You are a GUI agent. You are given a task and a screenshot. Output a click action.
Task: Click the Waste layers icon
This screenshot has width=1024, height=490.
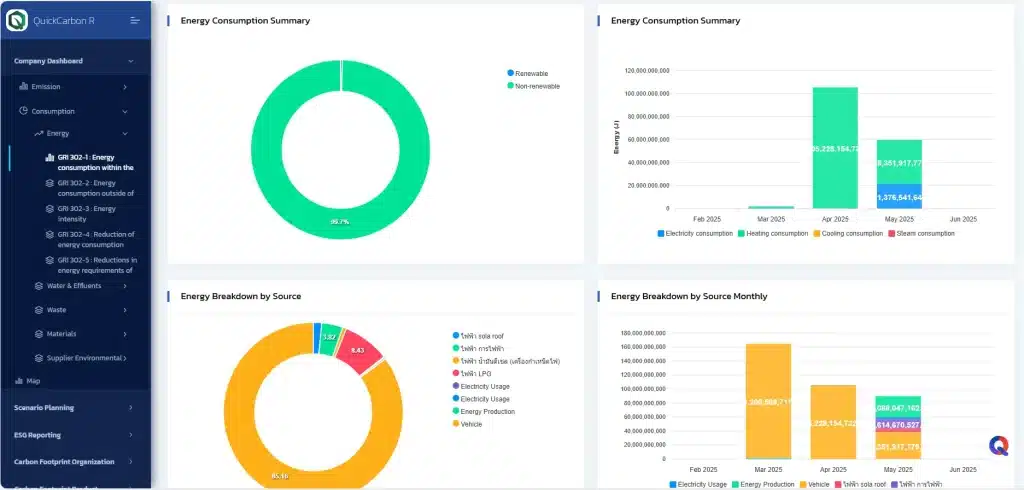39,310
